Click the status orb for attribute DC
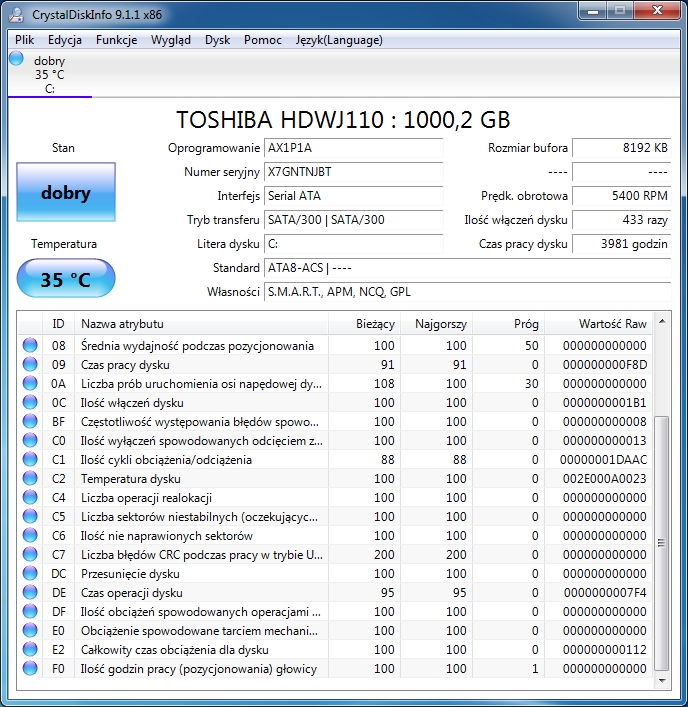 coord(30,574)
